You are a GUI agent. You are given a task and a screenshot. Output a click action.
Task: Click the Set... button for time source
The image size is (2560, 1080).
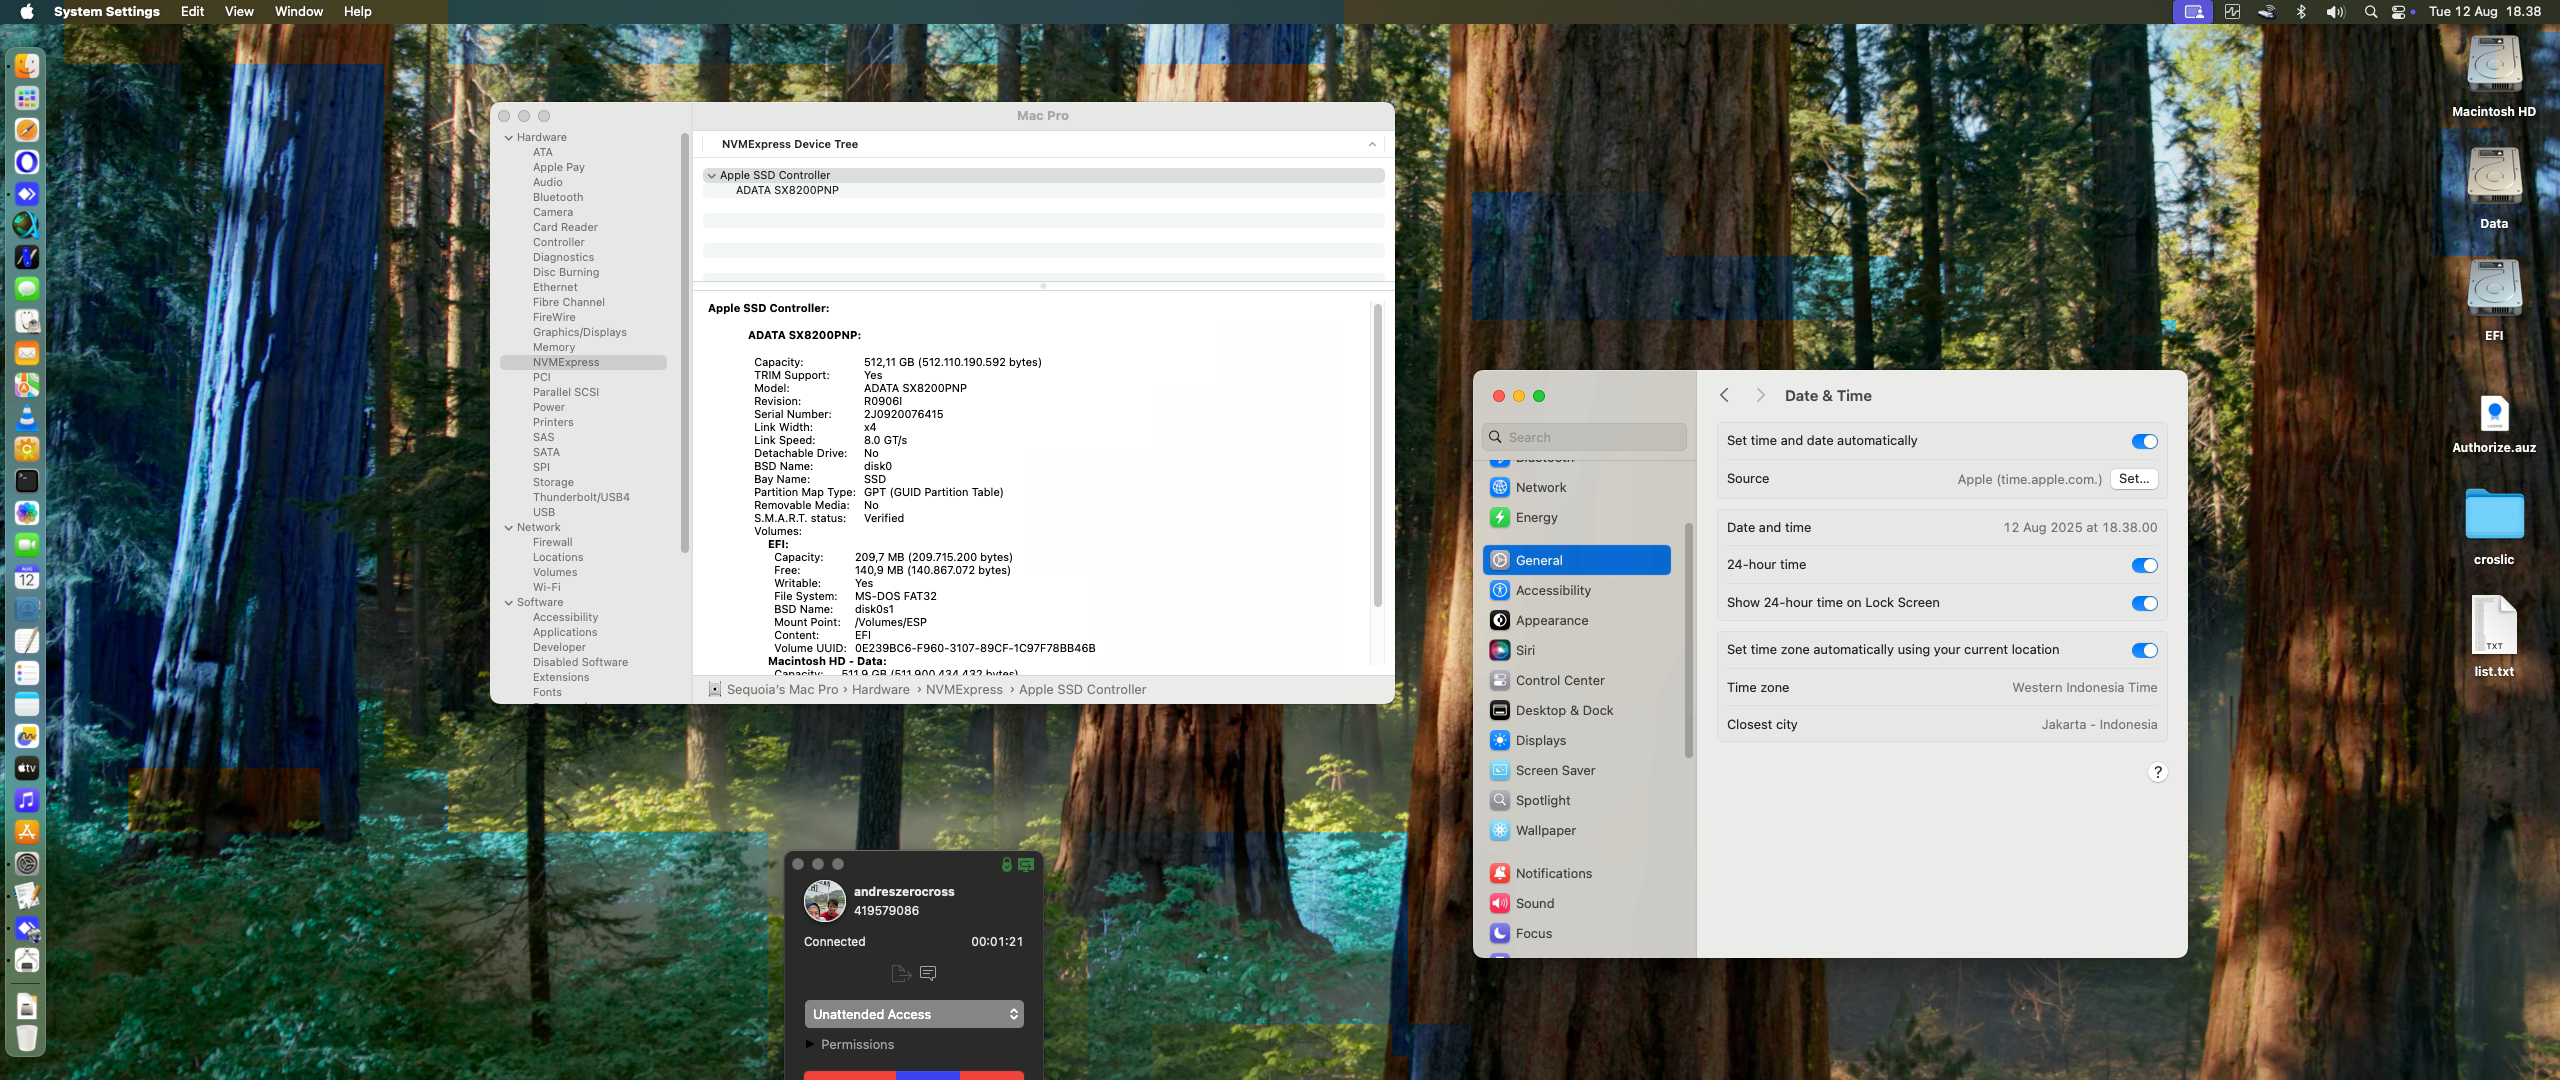(2134, 479)
